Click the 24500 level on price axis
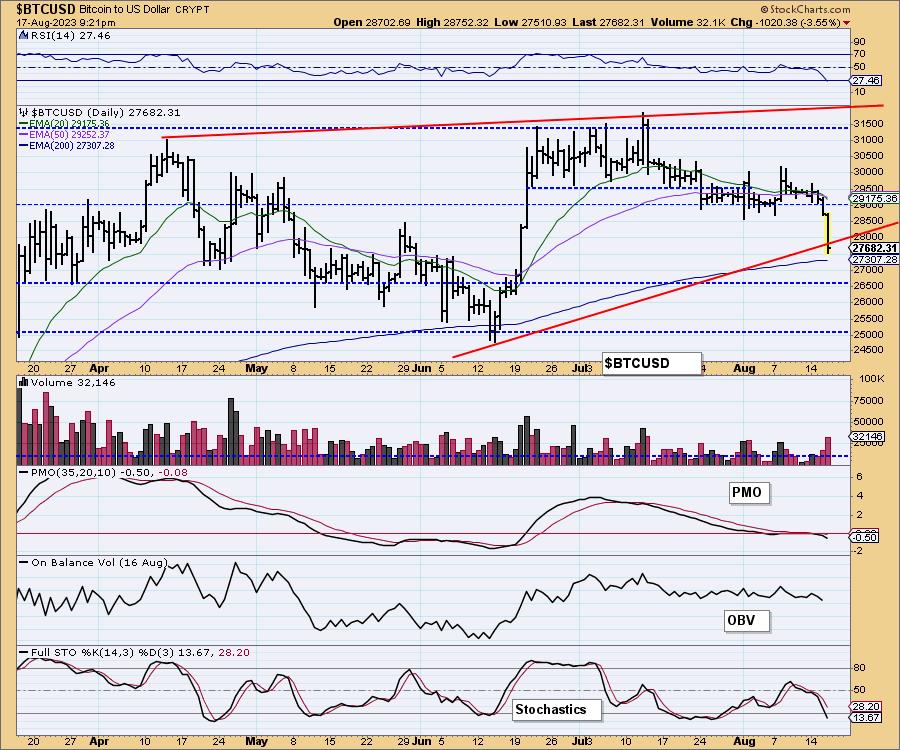The width and height of the screenshot is (900, 750). 867,350
